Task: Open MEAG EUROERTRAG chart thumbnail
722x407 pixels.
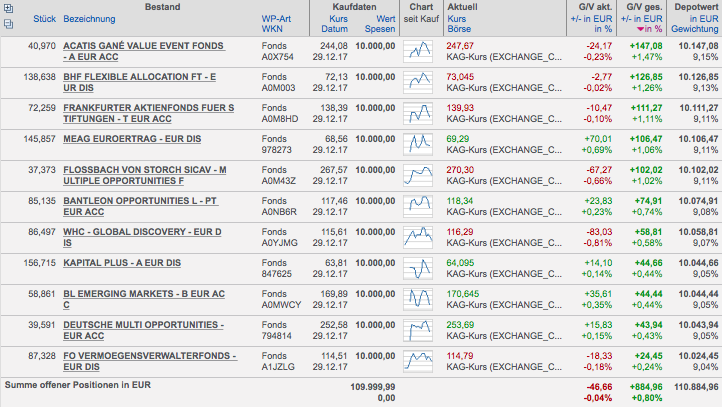Action: pos(418,144)
